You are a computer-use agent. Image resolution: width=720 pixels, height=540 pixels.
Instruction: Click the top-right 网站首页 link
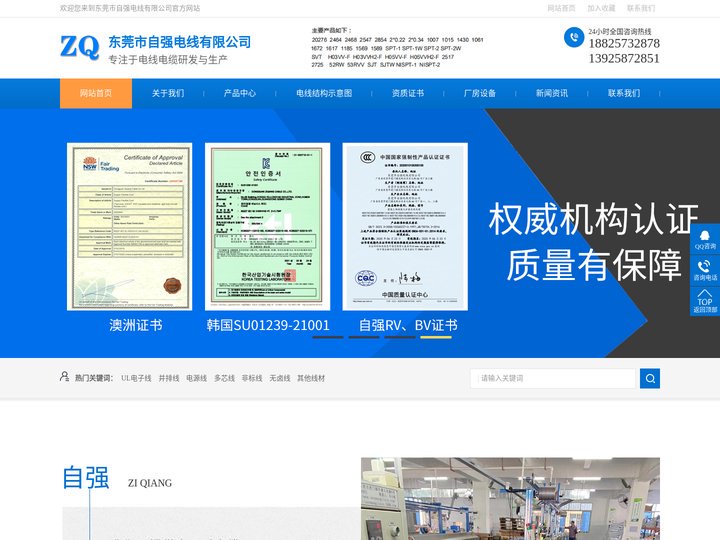pos(561,8)
